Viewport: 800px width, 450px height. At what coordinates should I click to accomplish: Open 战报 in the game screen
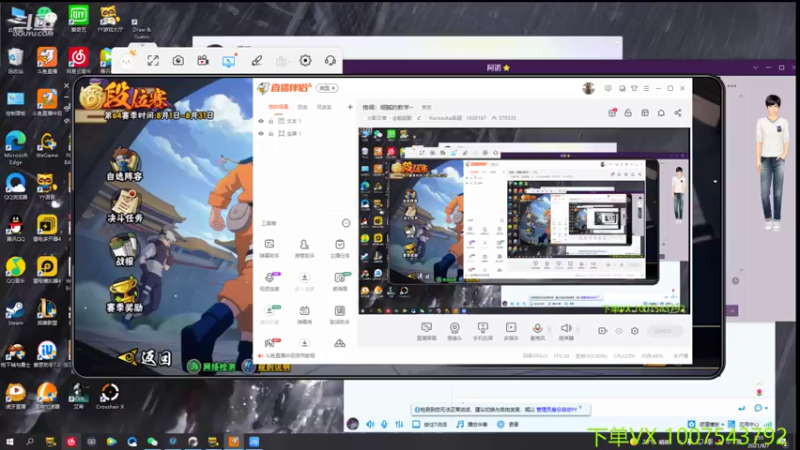(124, 250)
